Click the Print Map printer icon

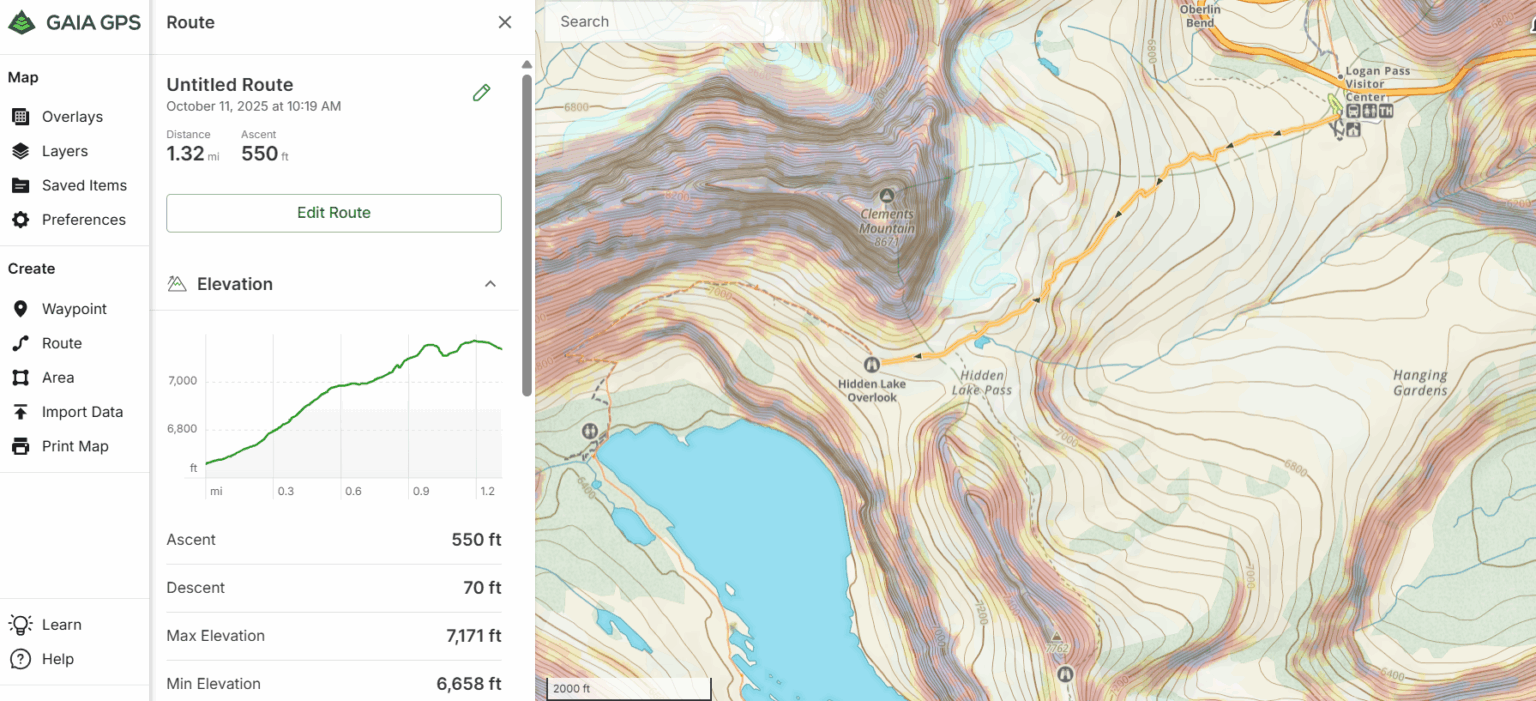pos(20,446)
